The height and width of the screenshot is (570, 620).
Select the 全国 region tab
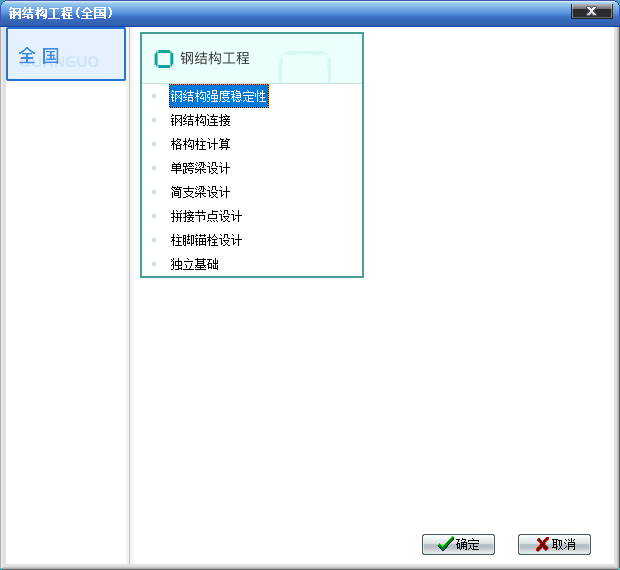pos(66,54)
